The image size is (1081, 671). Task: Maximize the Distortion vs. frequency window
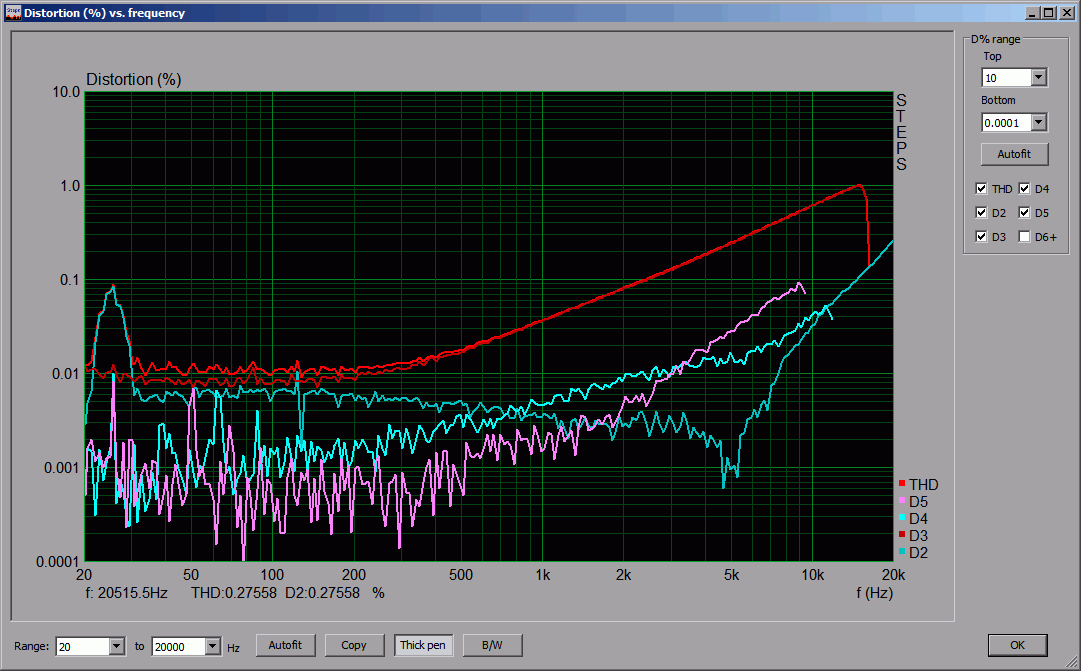point(1048,13)
